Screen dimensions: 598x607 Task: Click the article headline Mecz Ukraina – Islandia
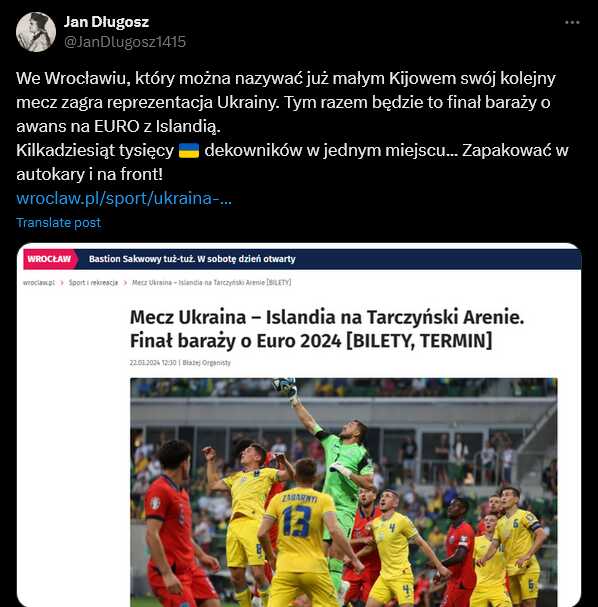(x=327, y=329)
